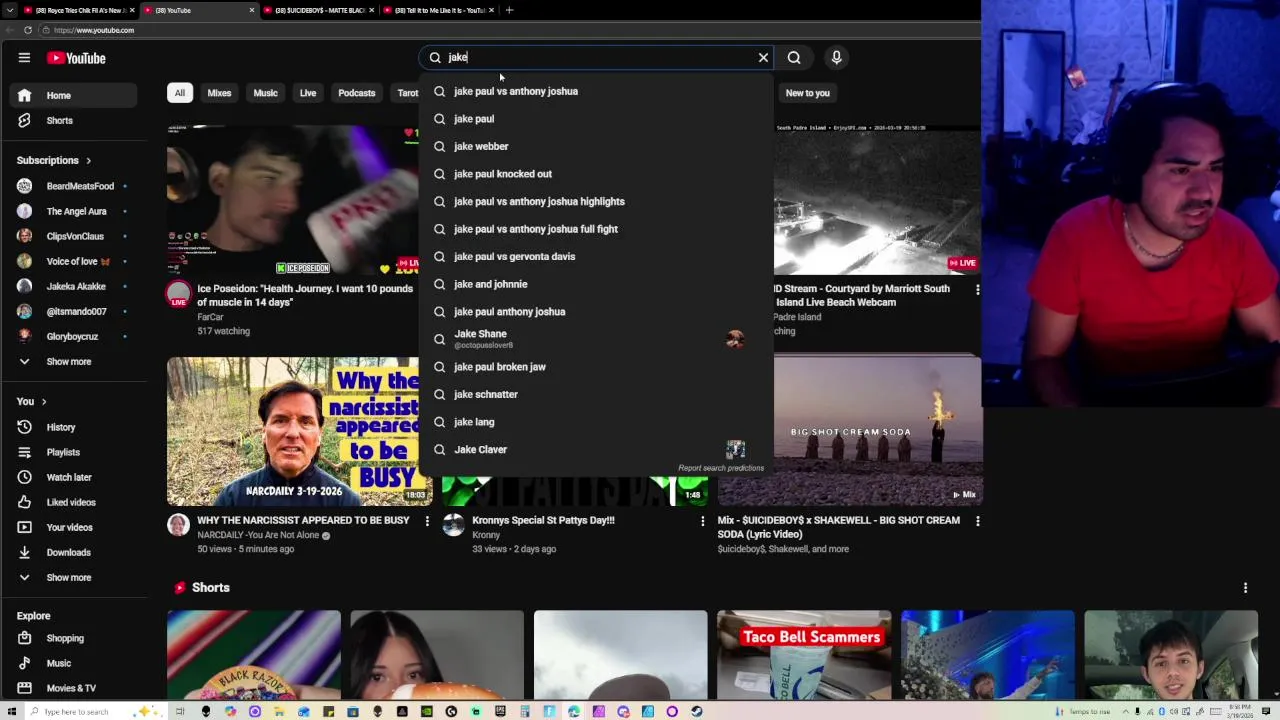Open Home in the sidebar
The width and height of the screenshot is (1280, 720).
[74, 95]
